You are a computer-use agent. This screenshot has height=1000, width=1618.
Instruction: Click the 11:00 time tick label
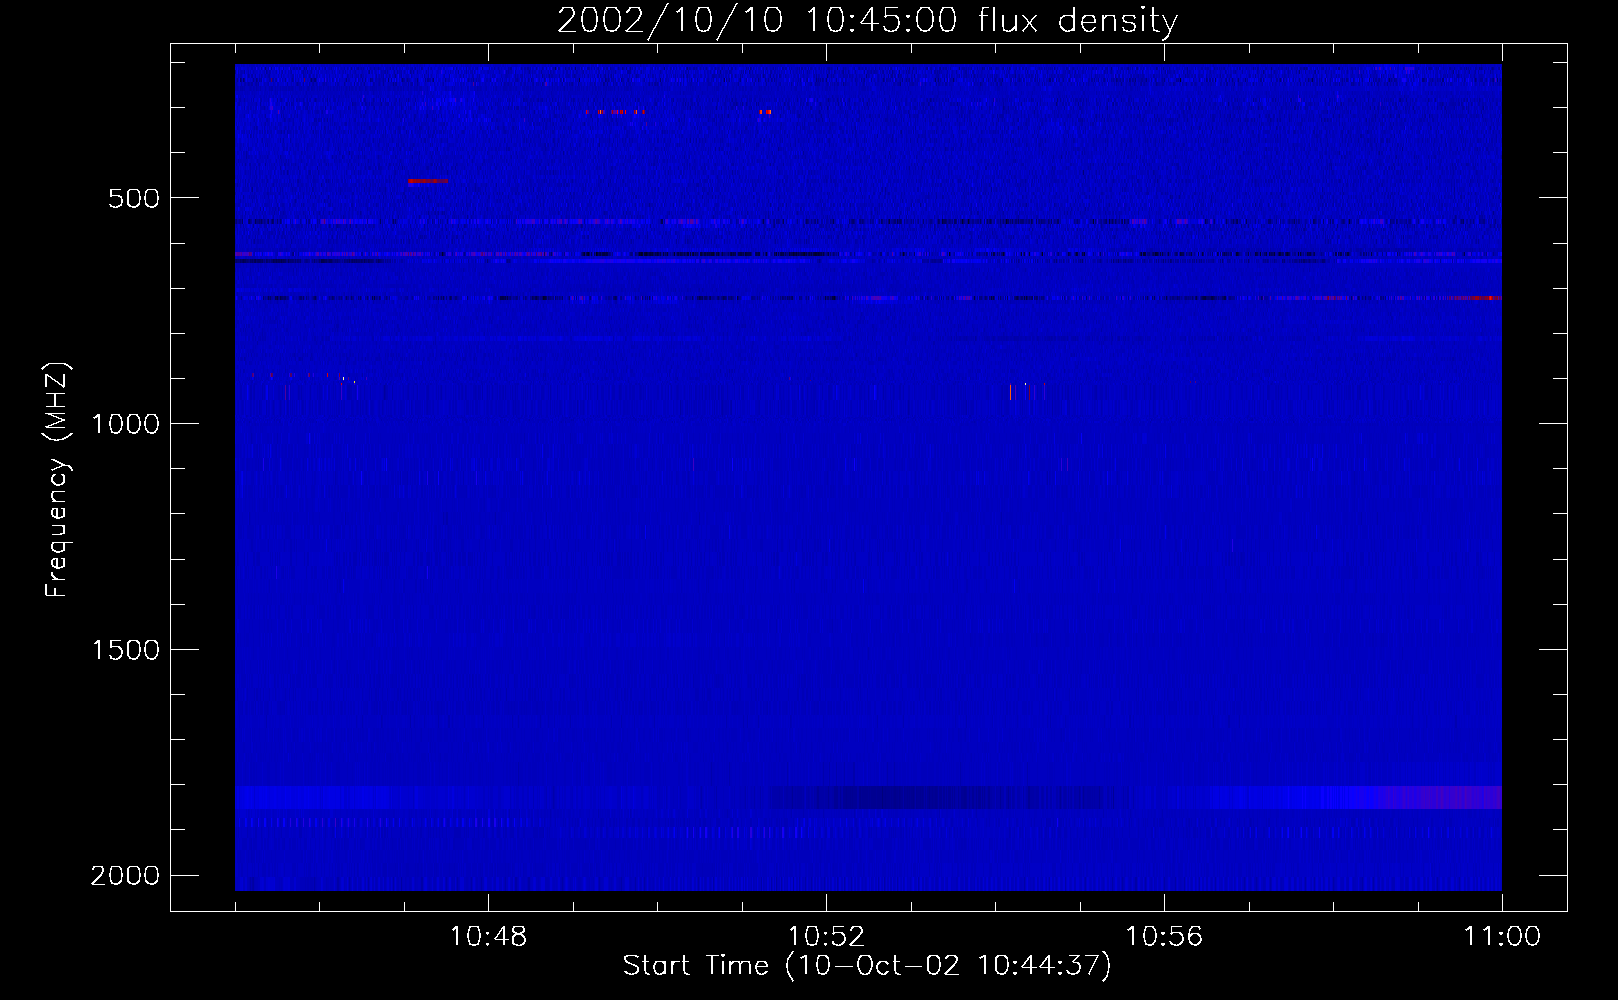(1502, 937)
